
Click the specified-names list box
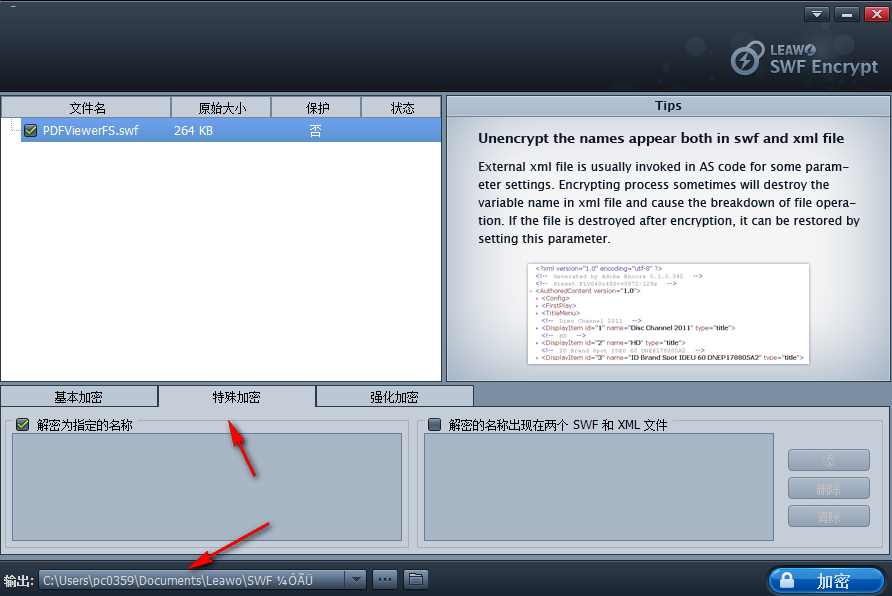coord(207,487)
